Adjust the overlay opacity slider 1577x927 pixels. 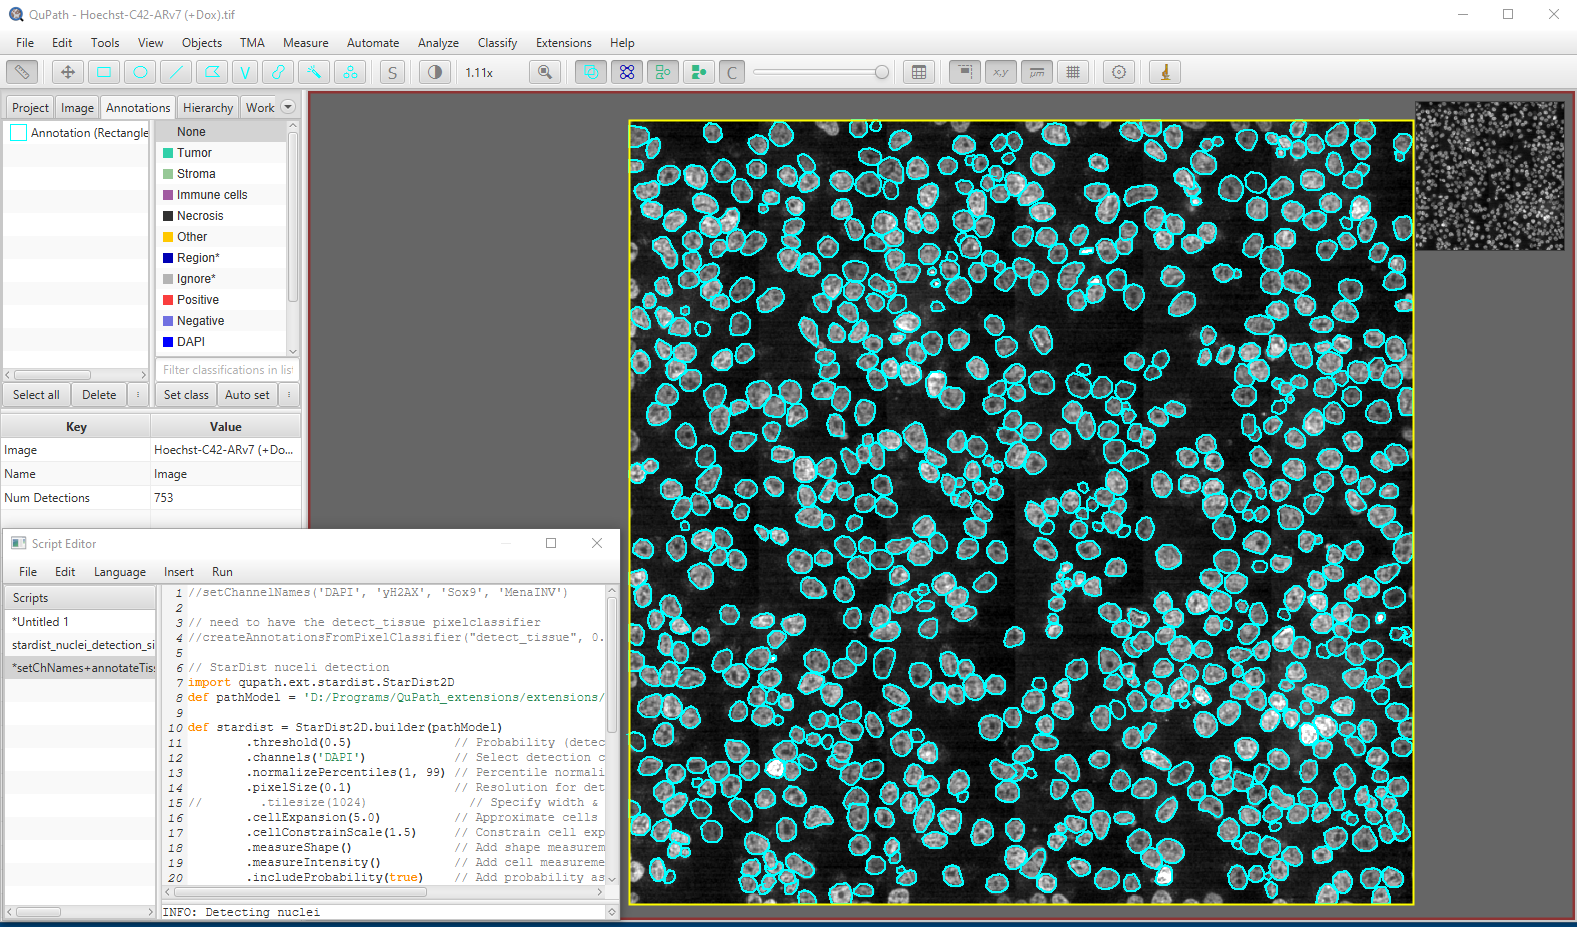[x=881, y=72]
